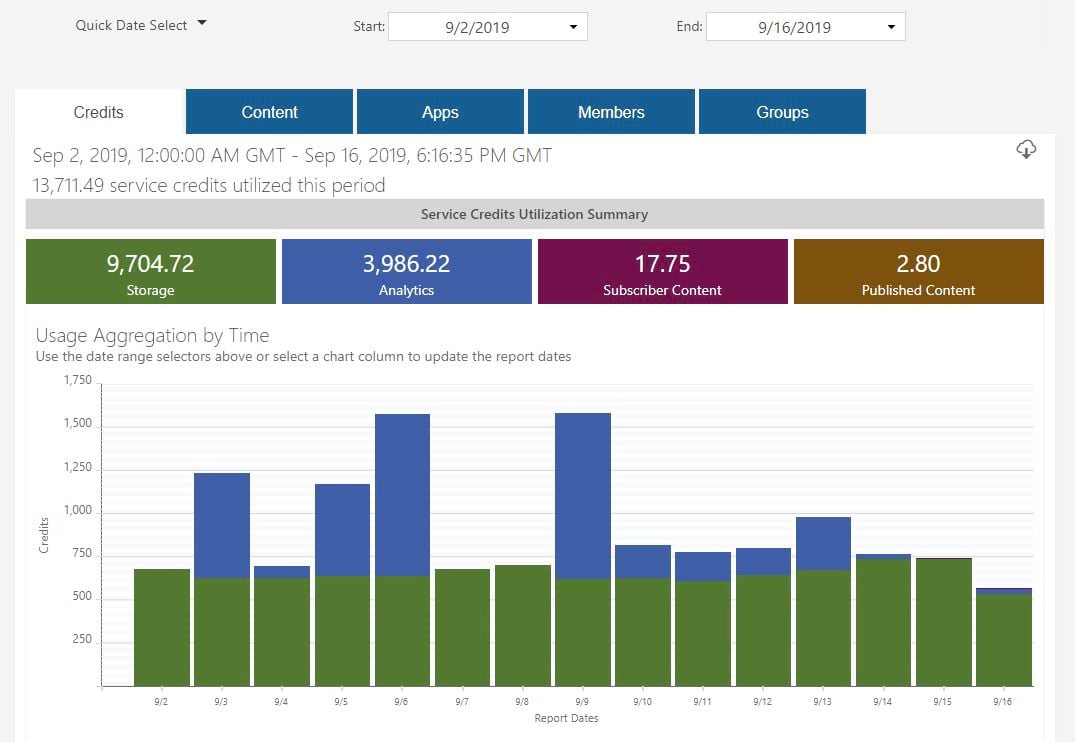This screenshot has width=1075, height=742.
Task: Click the 1,000 y-axis value
Action: pos(77,510)
